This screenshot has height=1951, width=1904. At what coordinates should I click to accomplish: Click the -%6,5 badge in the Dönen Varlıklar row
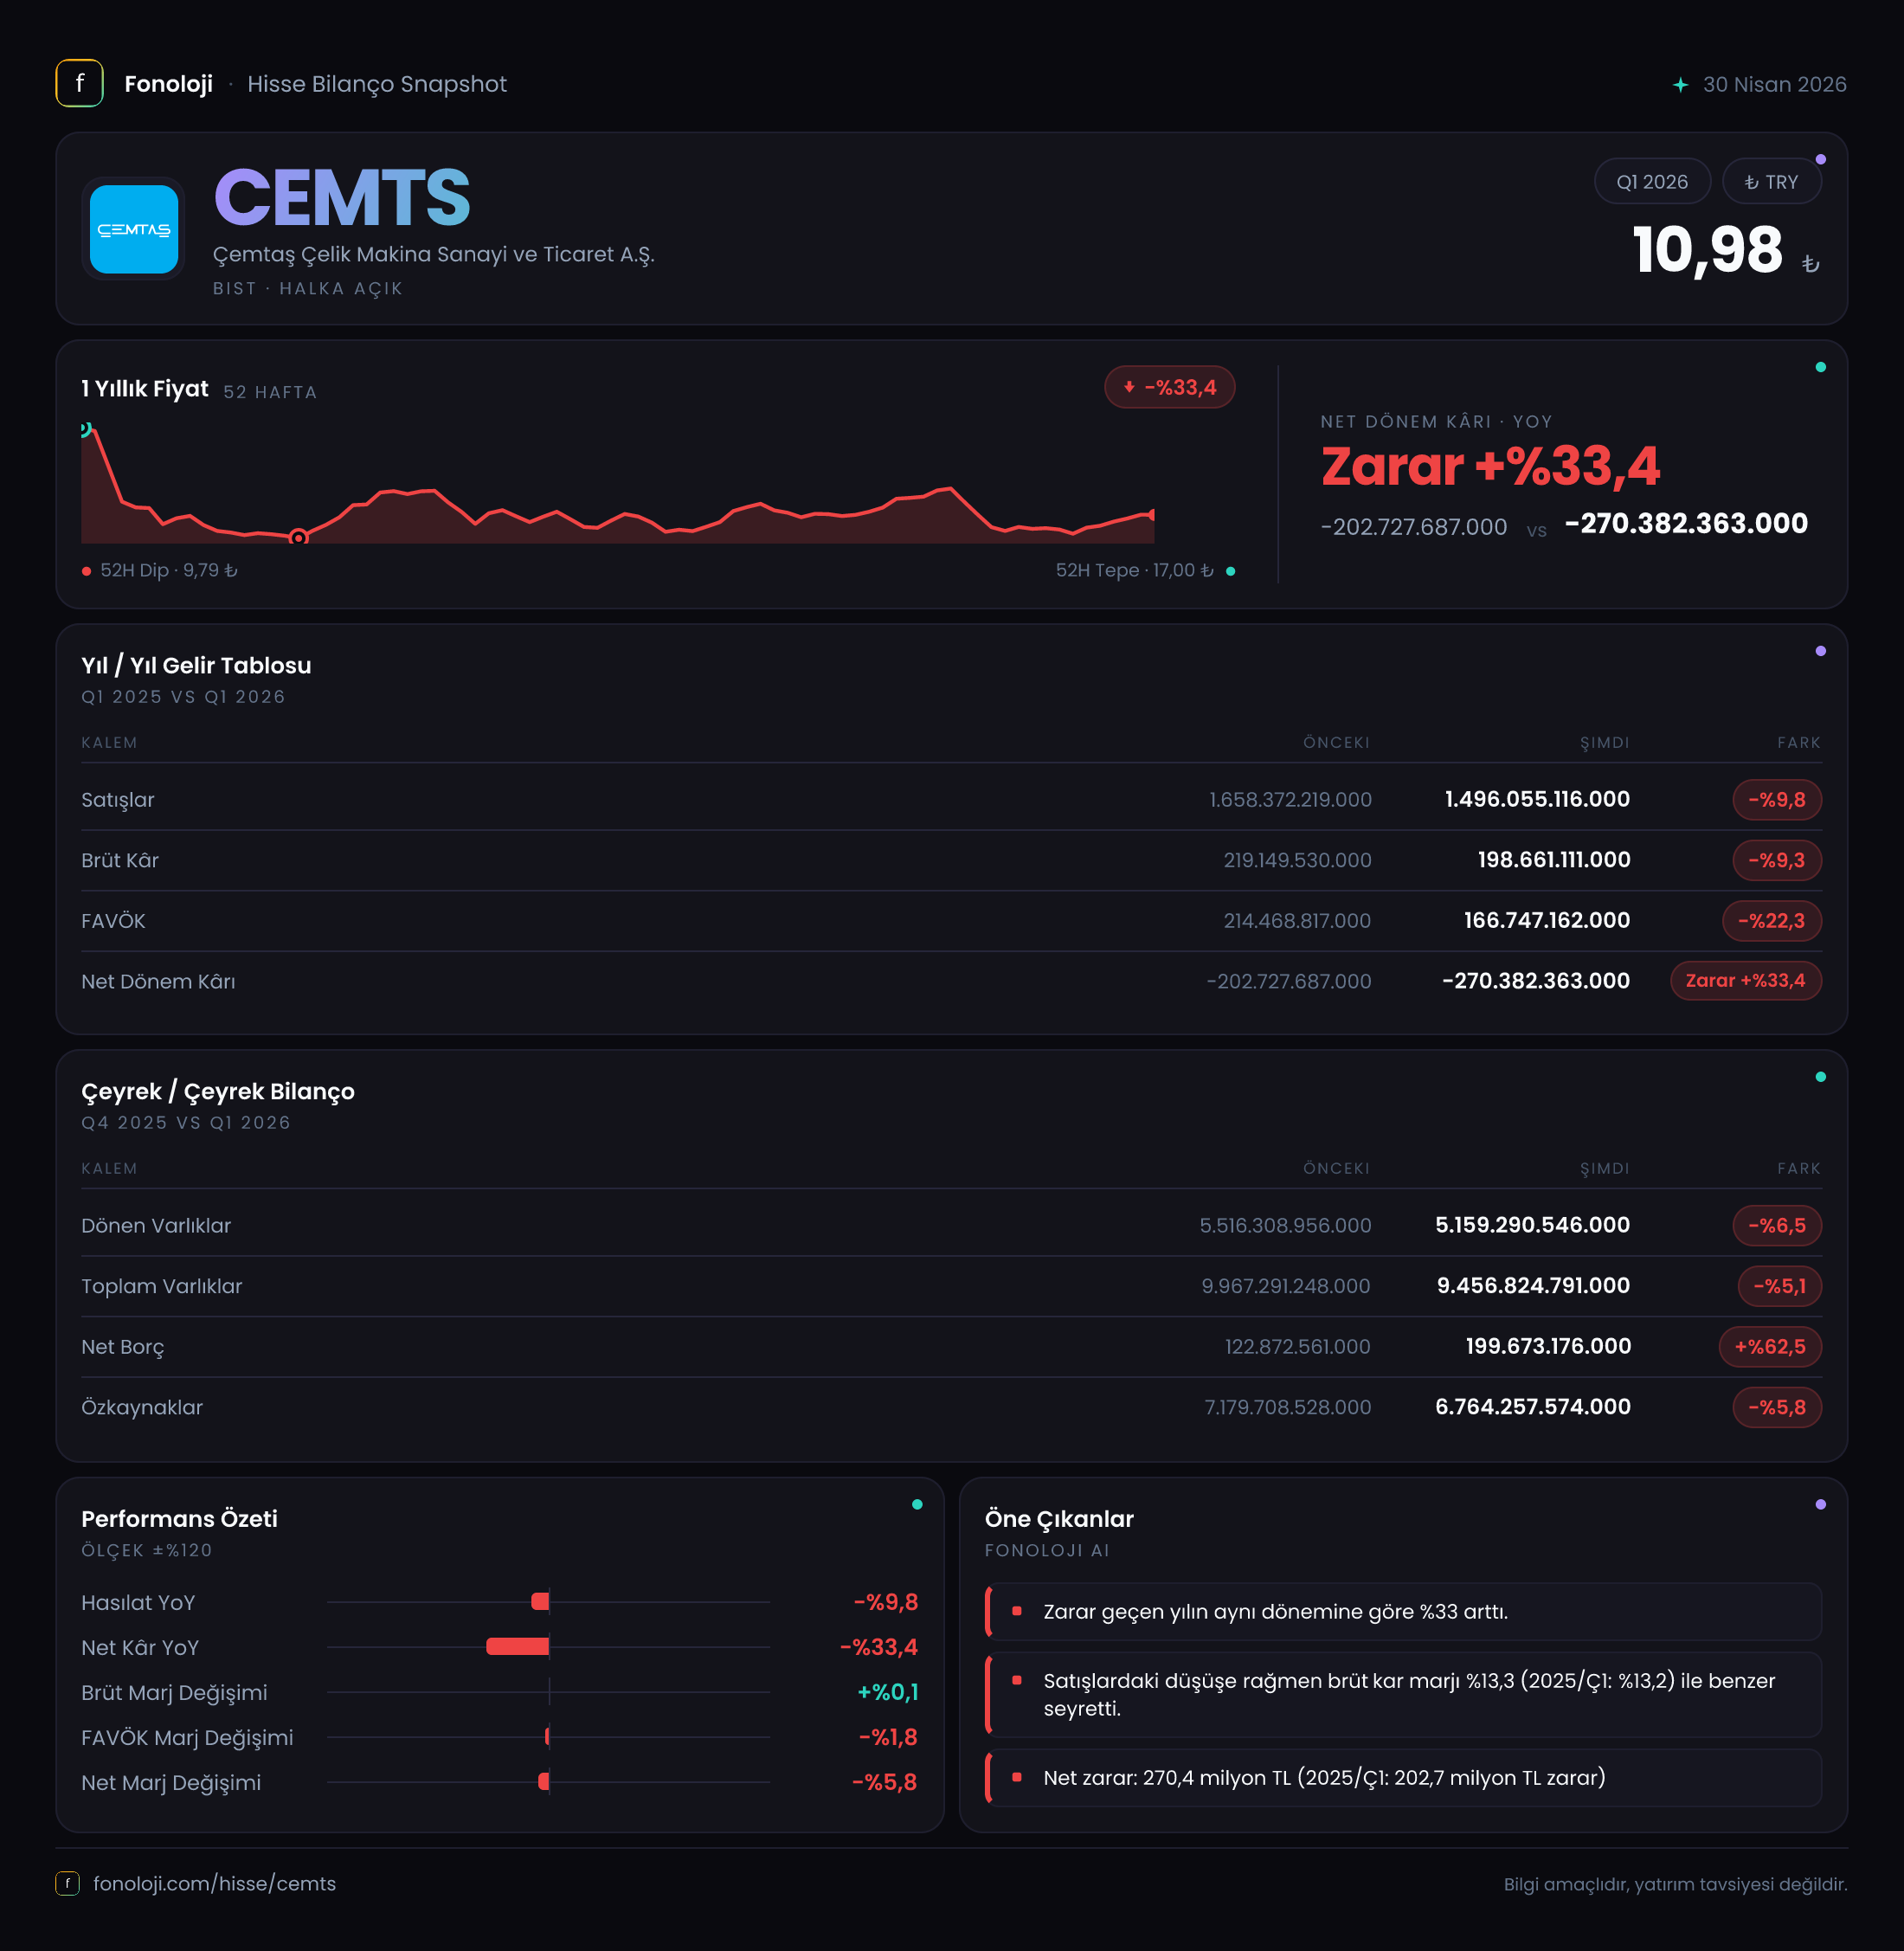click(1776, 1225)
